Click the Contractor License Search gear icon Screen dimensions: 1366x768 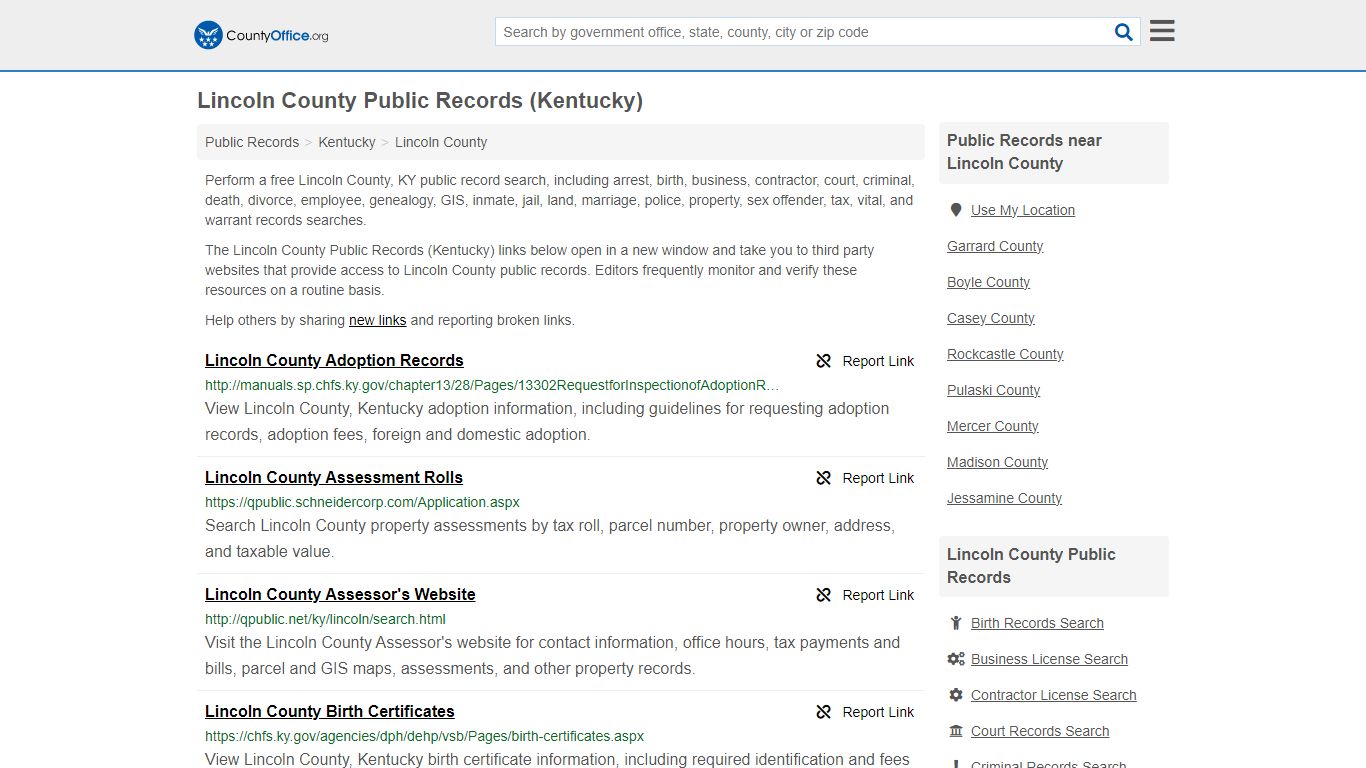coord(956,695)
